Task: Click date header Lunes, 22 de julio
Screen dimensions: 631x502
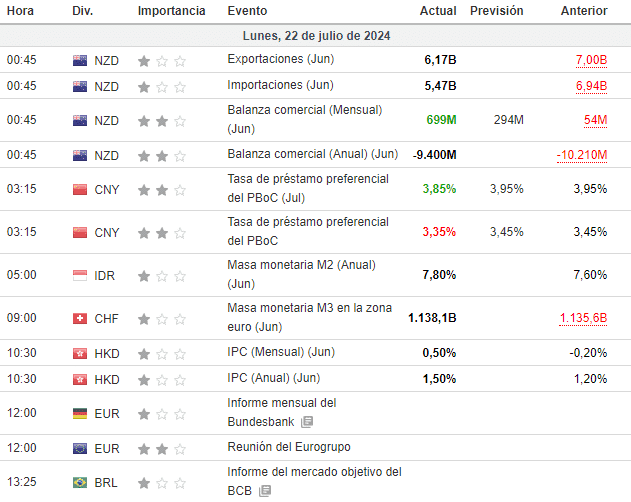Action: pyautogui.click(x=316, y=35)
